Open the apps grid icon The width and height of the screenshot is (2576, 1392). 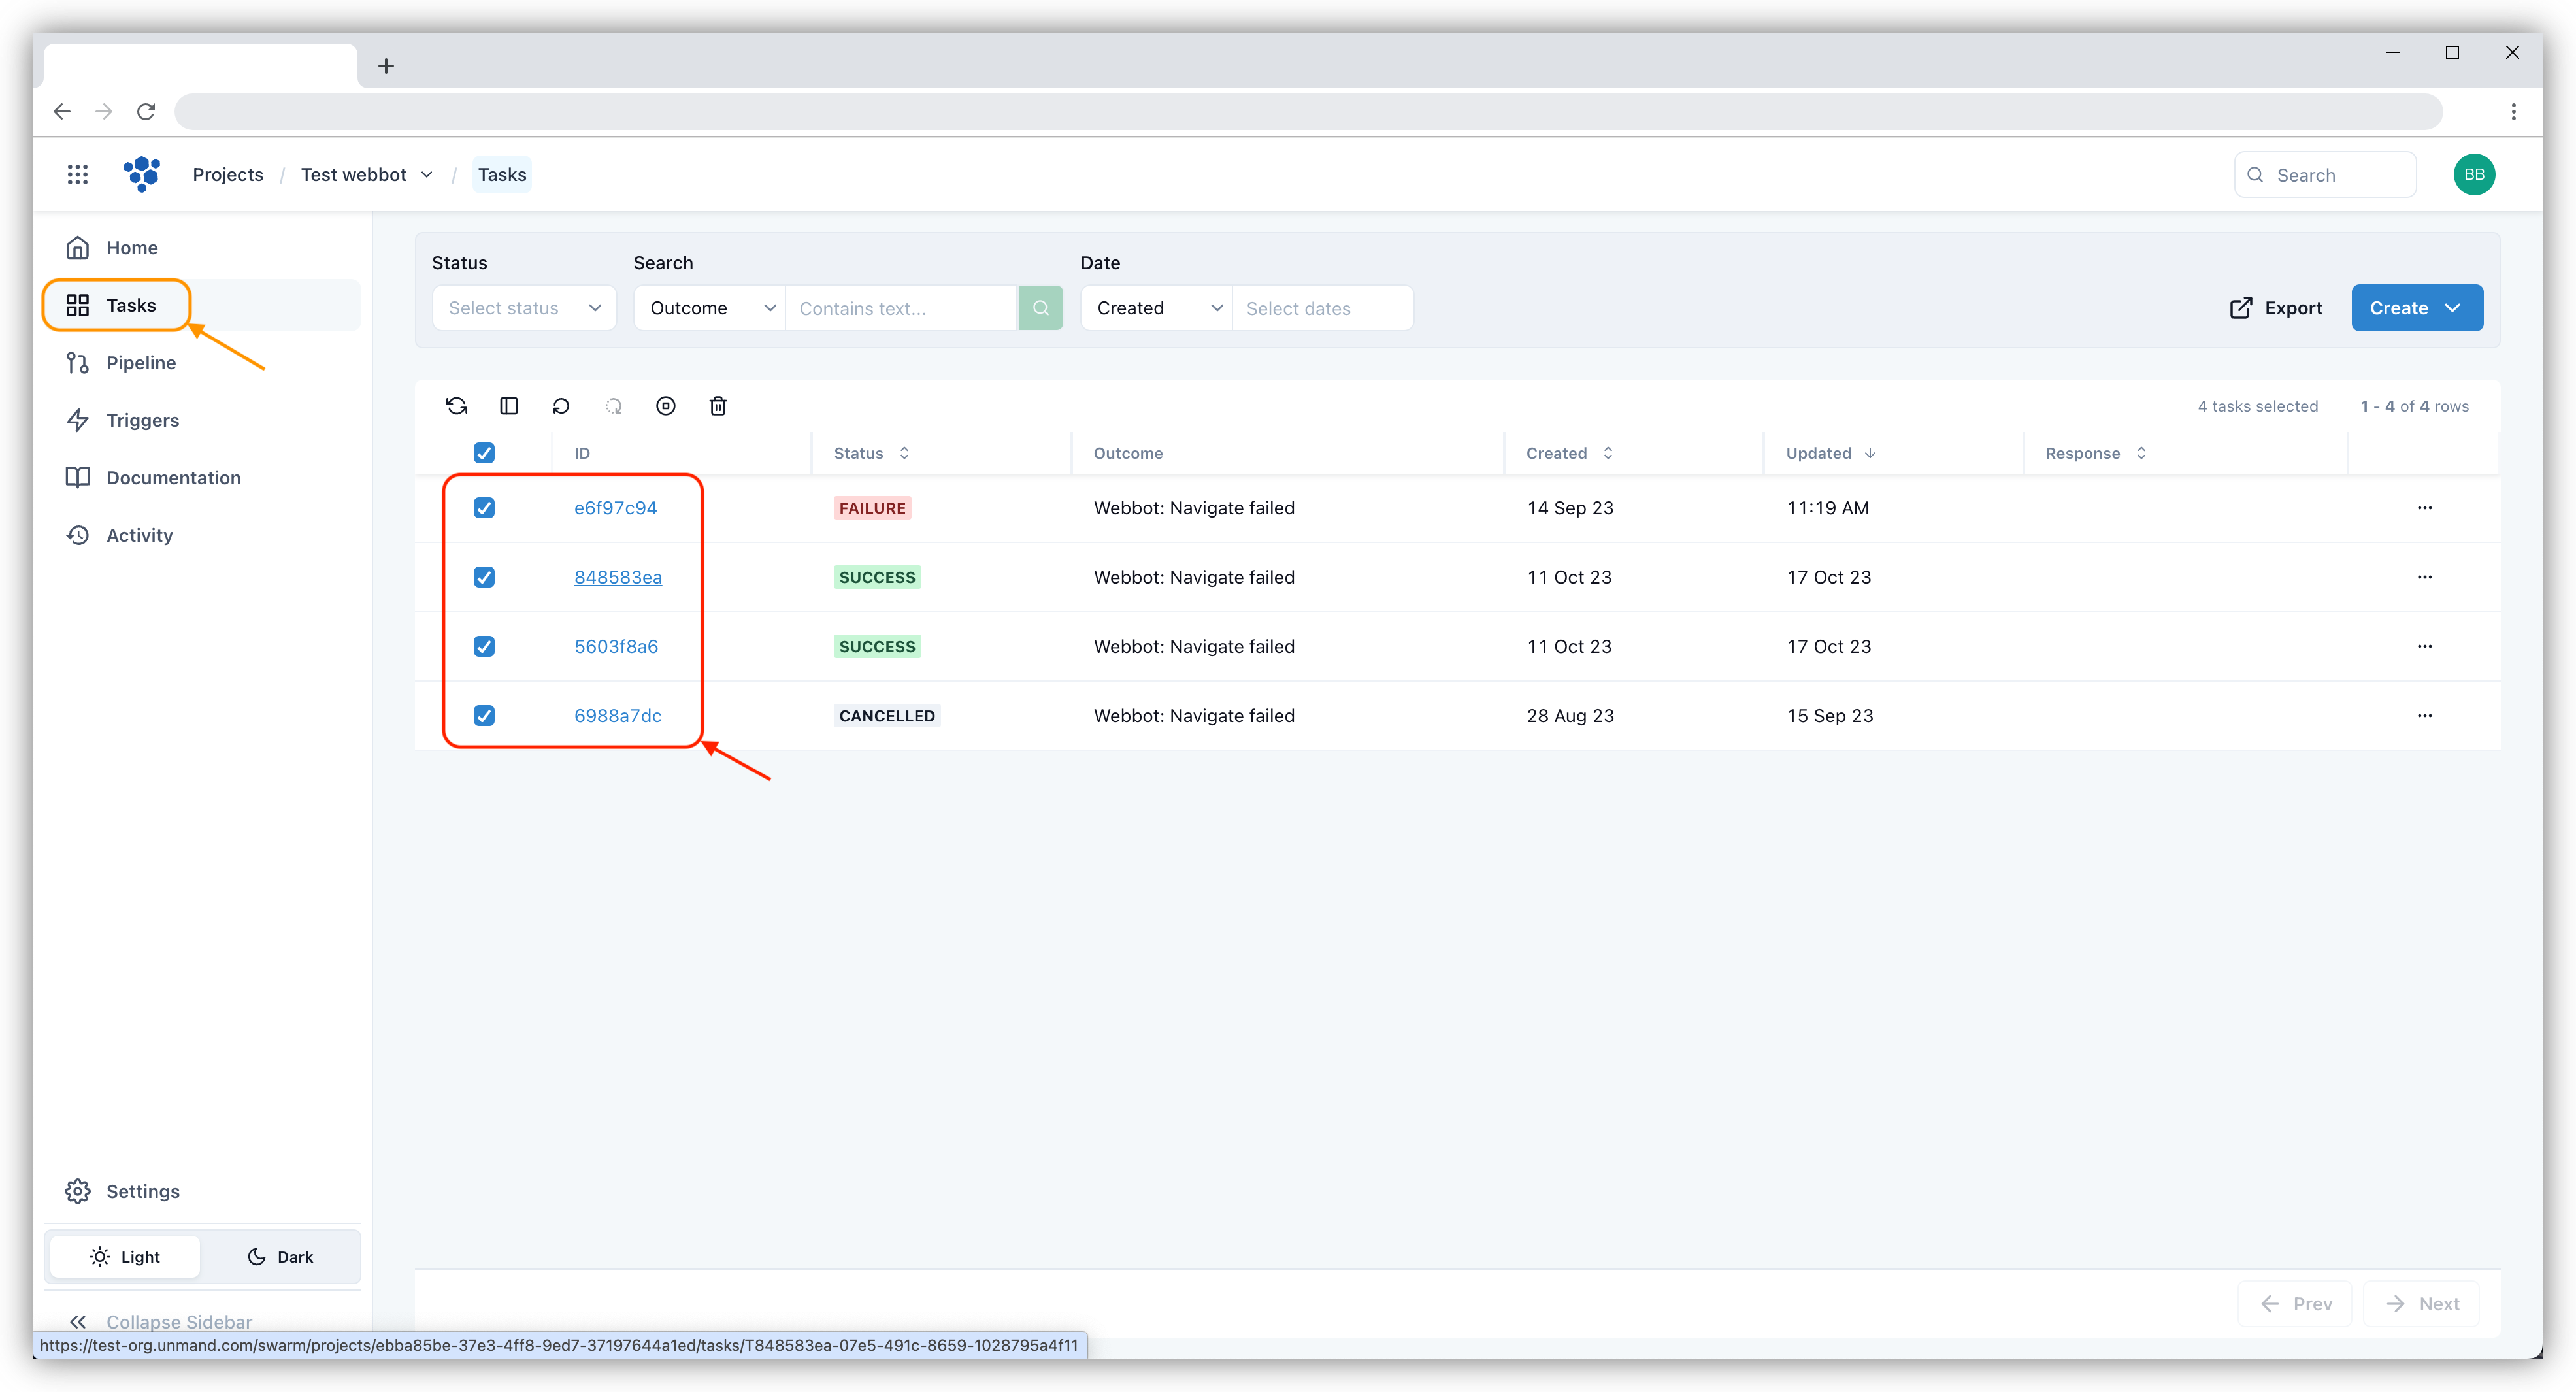(78, 174)
